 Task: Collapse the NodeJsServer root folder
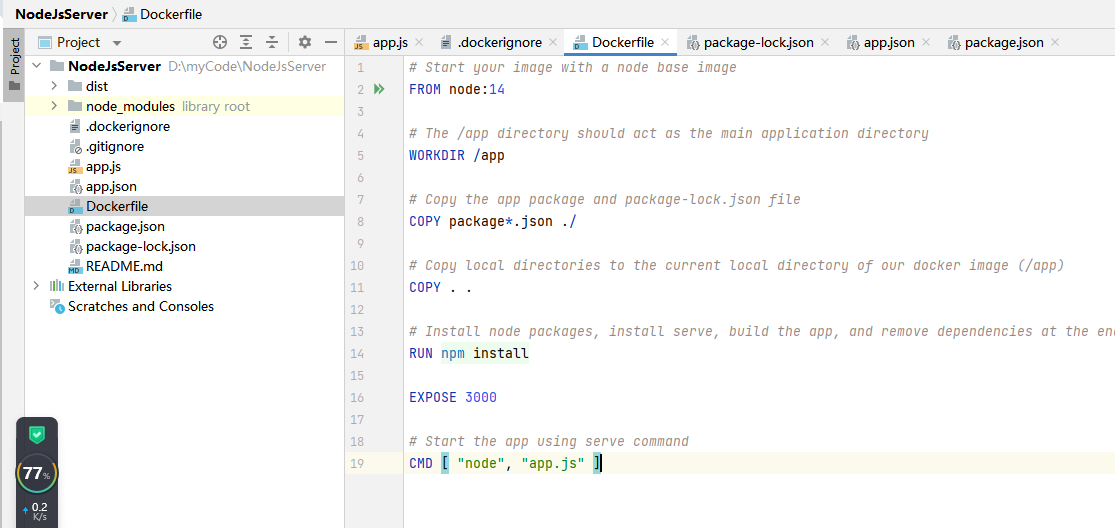pos(37,66)
